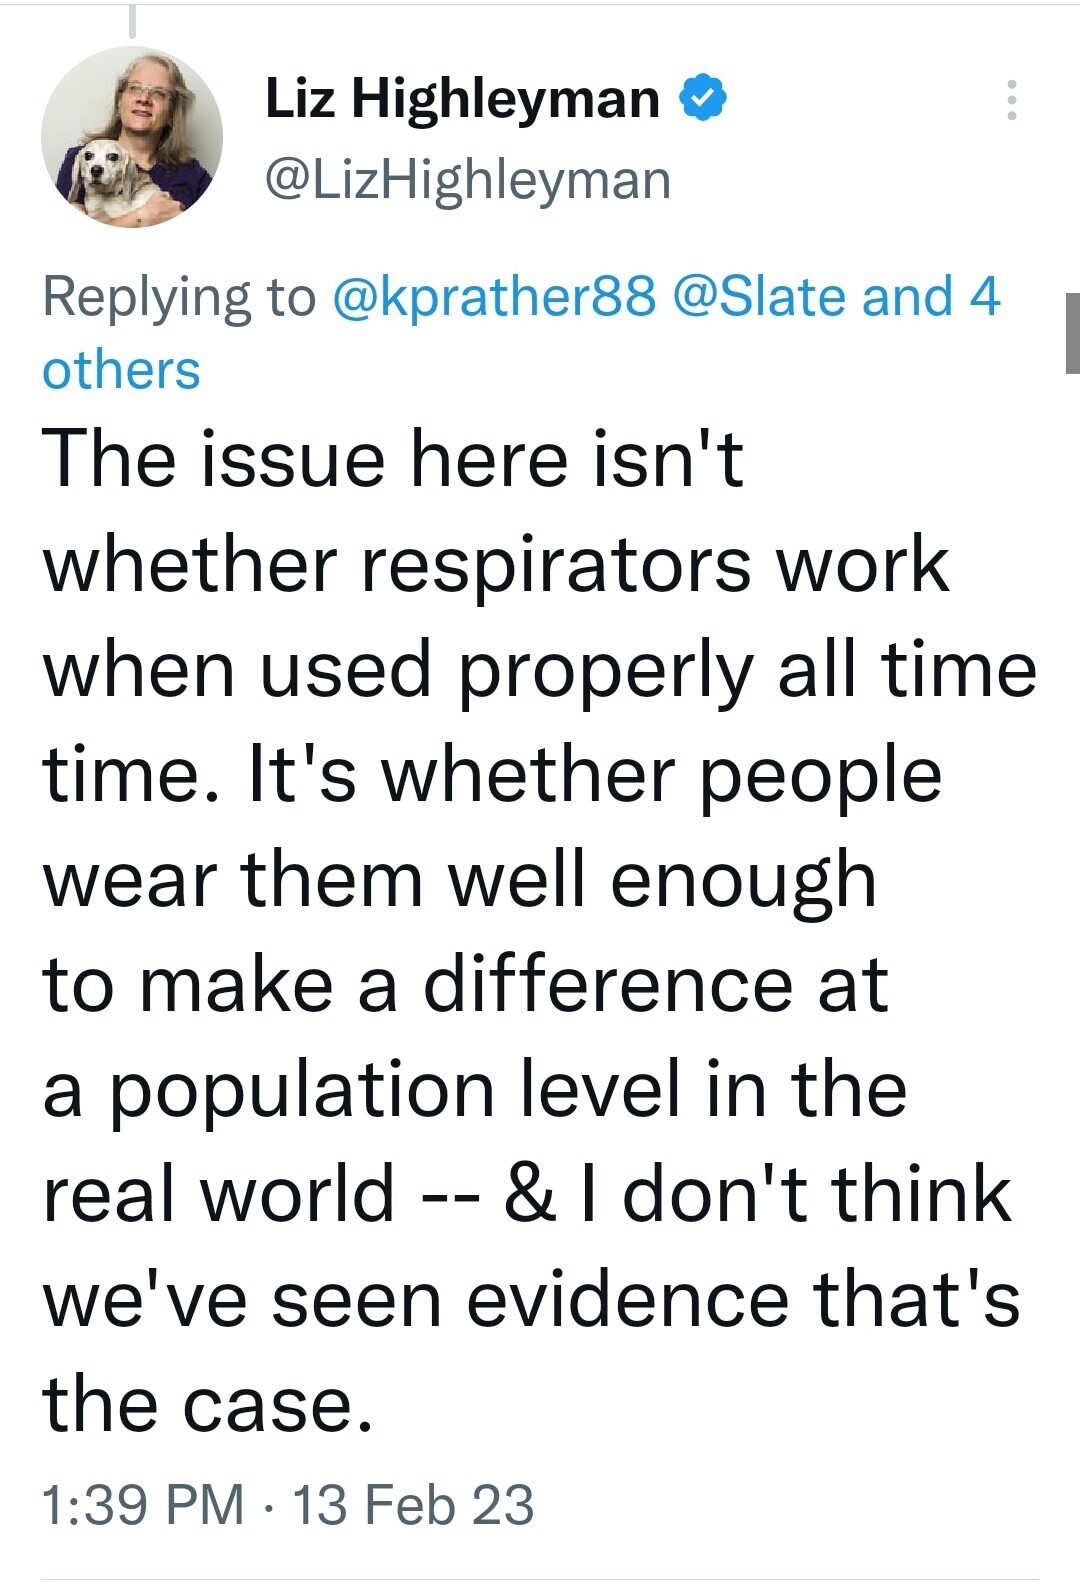Open the three-dot more options menu
Image resolution: width=1080 pixels, height=1582 pixels.
pos(1011,100)
